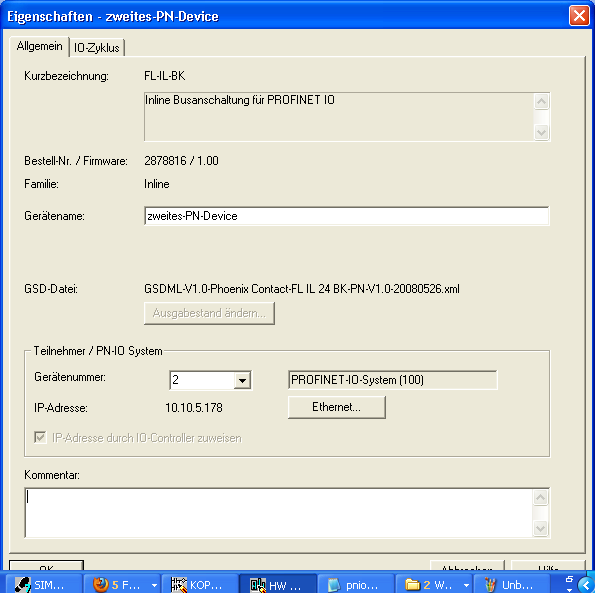Click the Ethernet... button
The width and height of the screenshot is (595, 593).
point(337,407)
